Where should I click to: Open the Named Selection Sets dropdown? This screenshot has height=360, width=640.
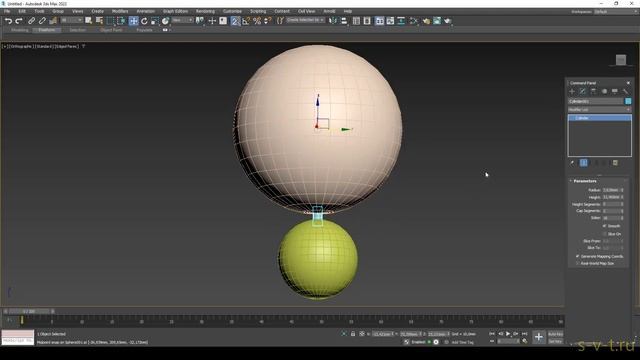(305, 20)
